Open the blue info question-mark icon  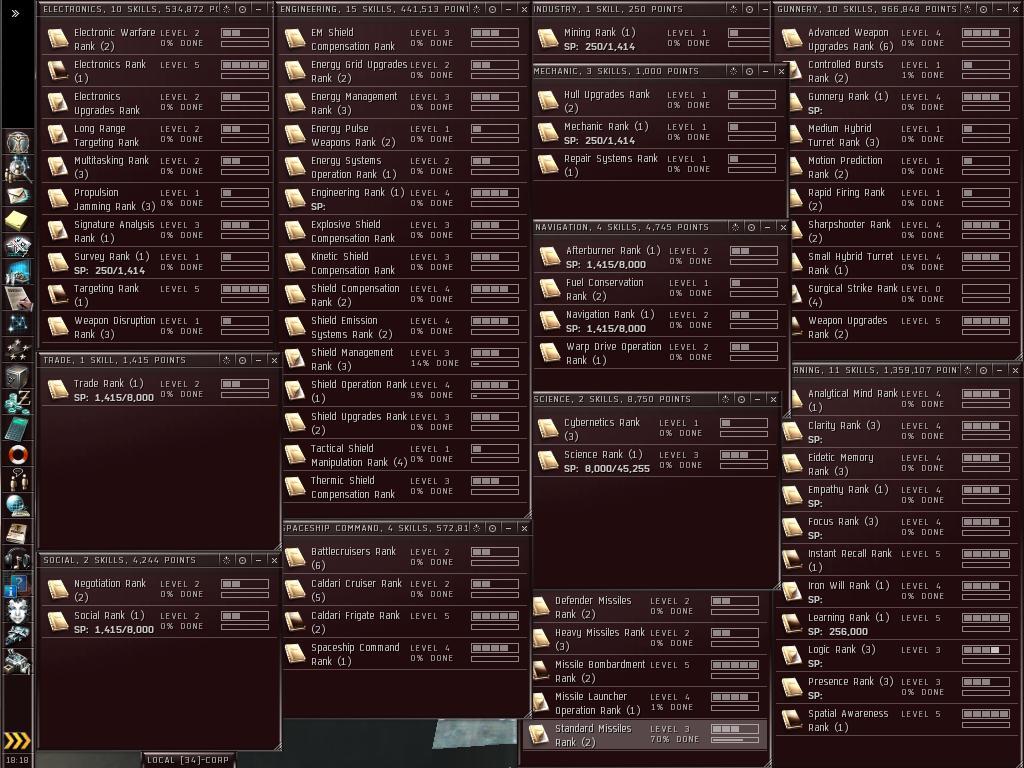point(18,584)
